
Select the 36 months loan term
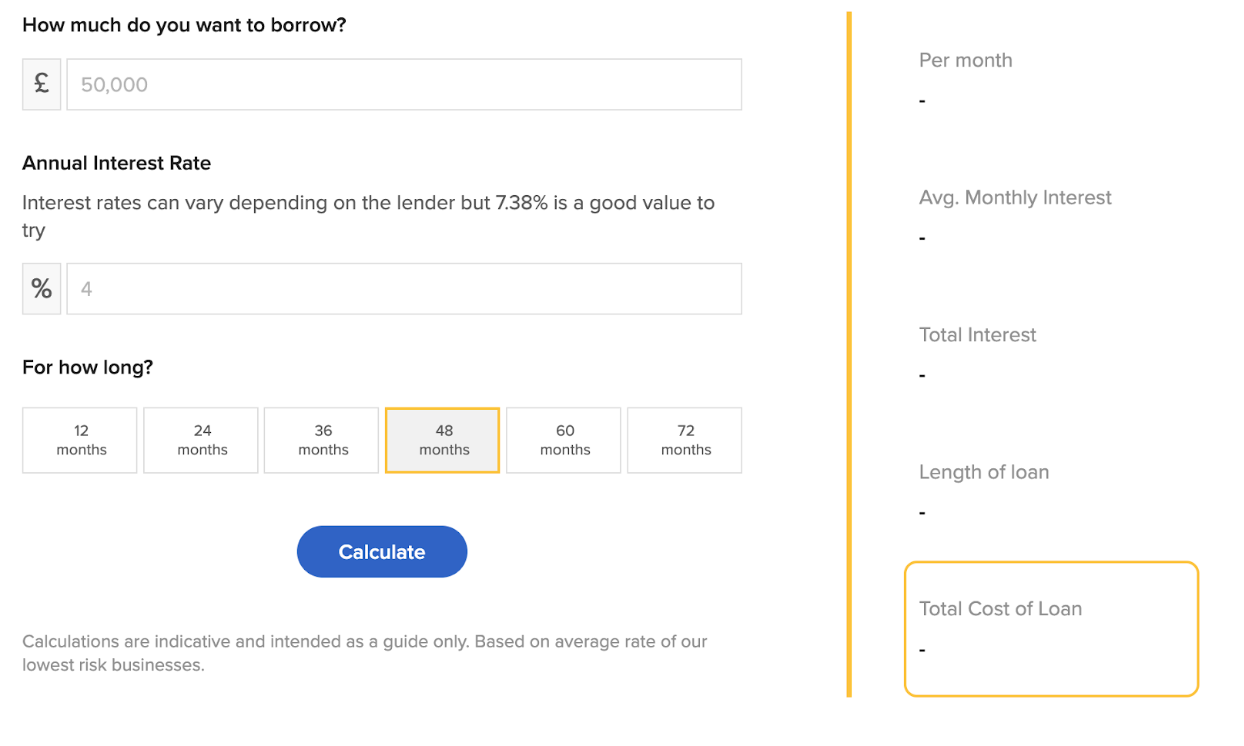(x=321, y=440)
